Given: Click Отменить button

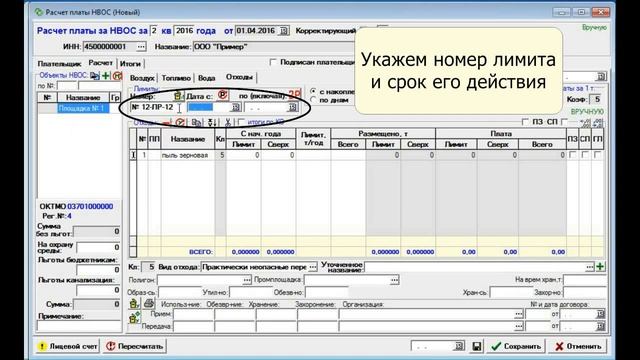Looking at the screenshot, I should click(x=578, y=346).
